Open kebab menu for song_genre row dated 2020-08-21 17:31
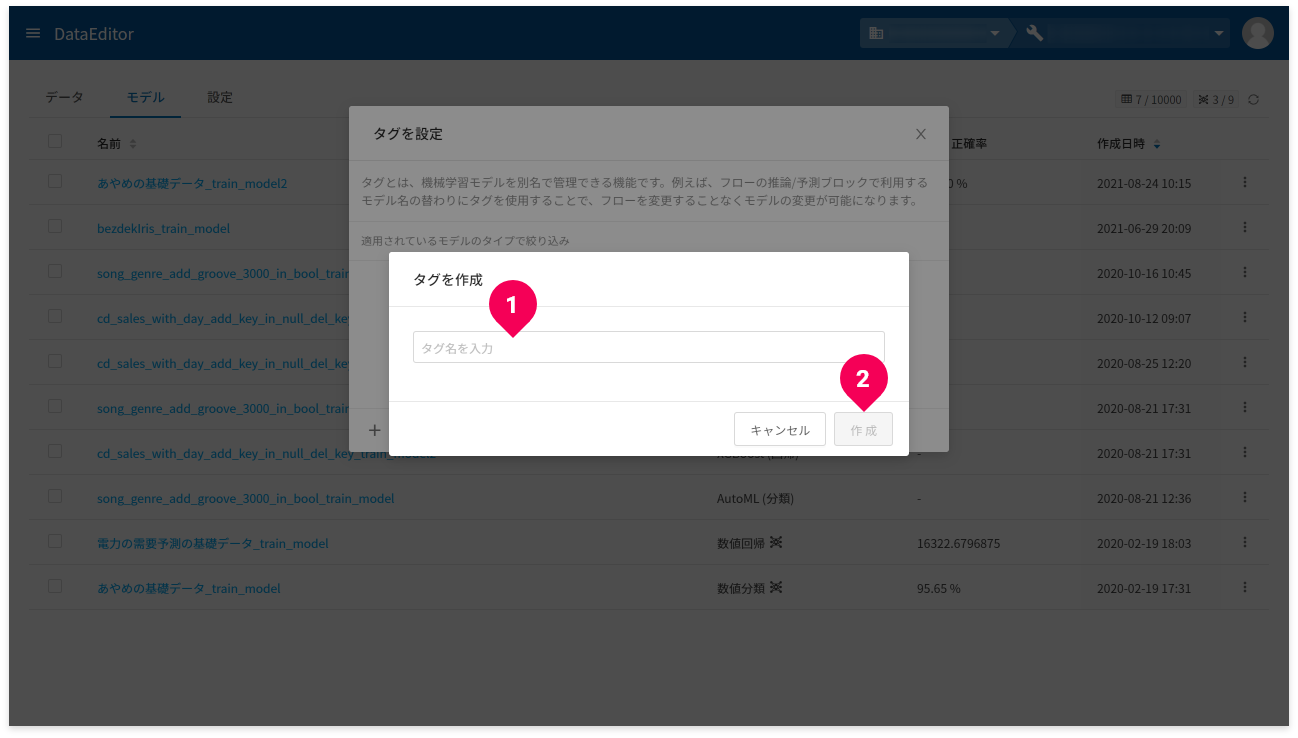This screenshot has width=1298, height=738. click(x=1245, y=407)
